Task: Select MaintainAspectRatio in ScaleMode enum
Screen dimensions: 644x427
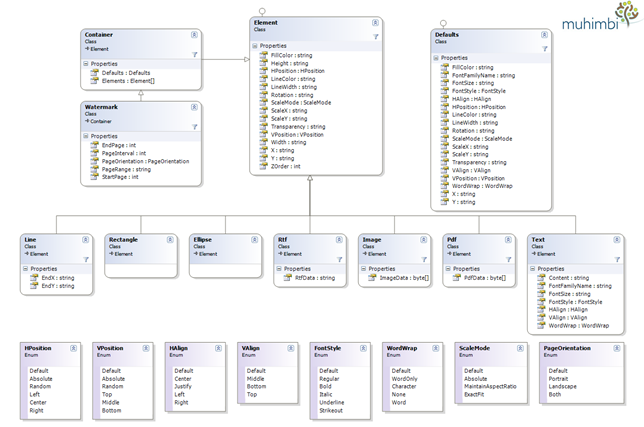Action: (490, 386)
